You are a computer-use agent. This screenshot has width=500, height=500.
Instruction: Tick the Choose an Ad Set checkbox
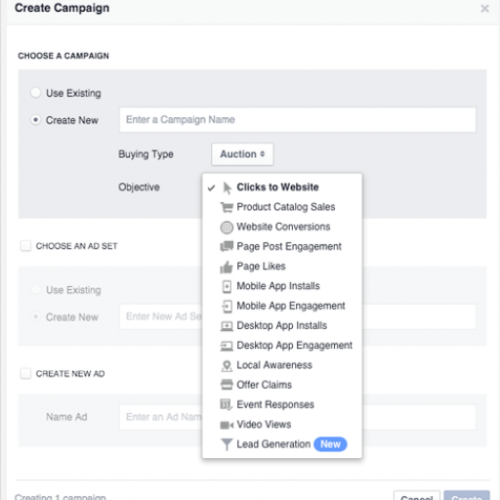tap(26, 246)
